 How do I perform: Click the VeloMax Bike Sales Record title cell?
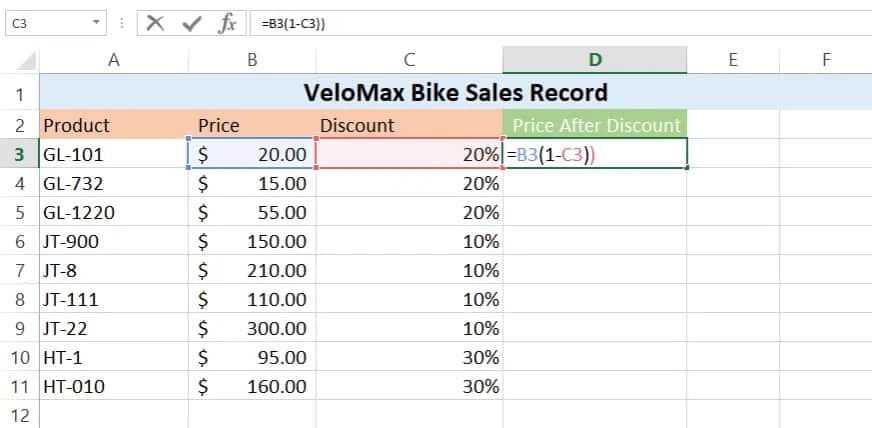pos(455,93)
